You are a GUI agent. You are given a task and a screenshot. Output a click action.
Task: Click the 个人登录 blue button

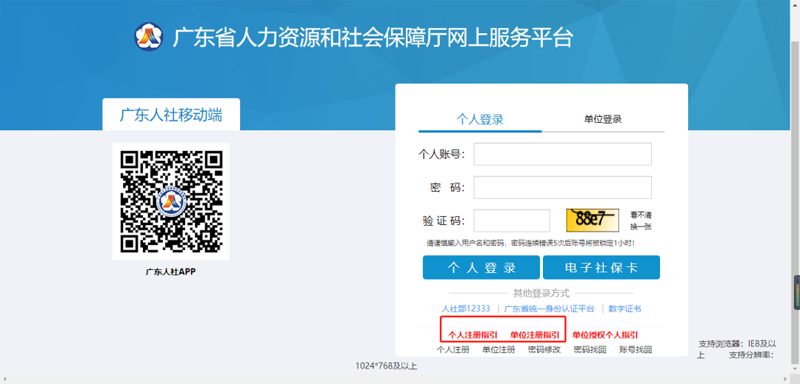(x=481, y=267)
